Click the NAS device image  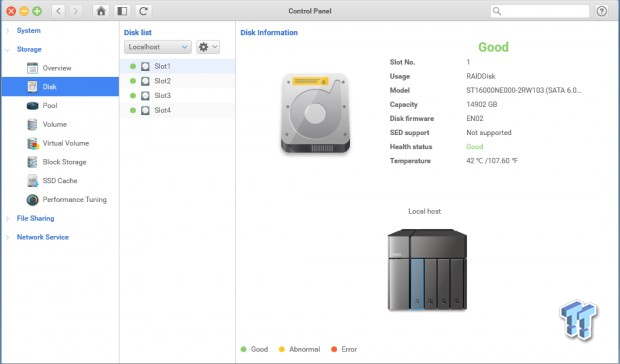click(x=427, y=270)
